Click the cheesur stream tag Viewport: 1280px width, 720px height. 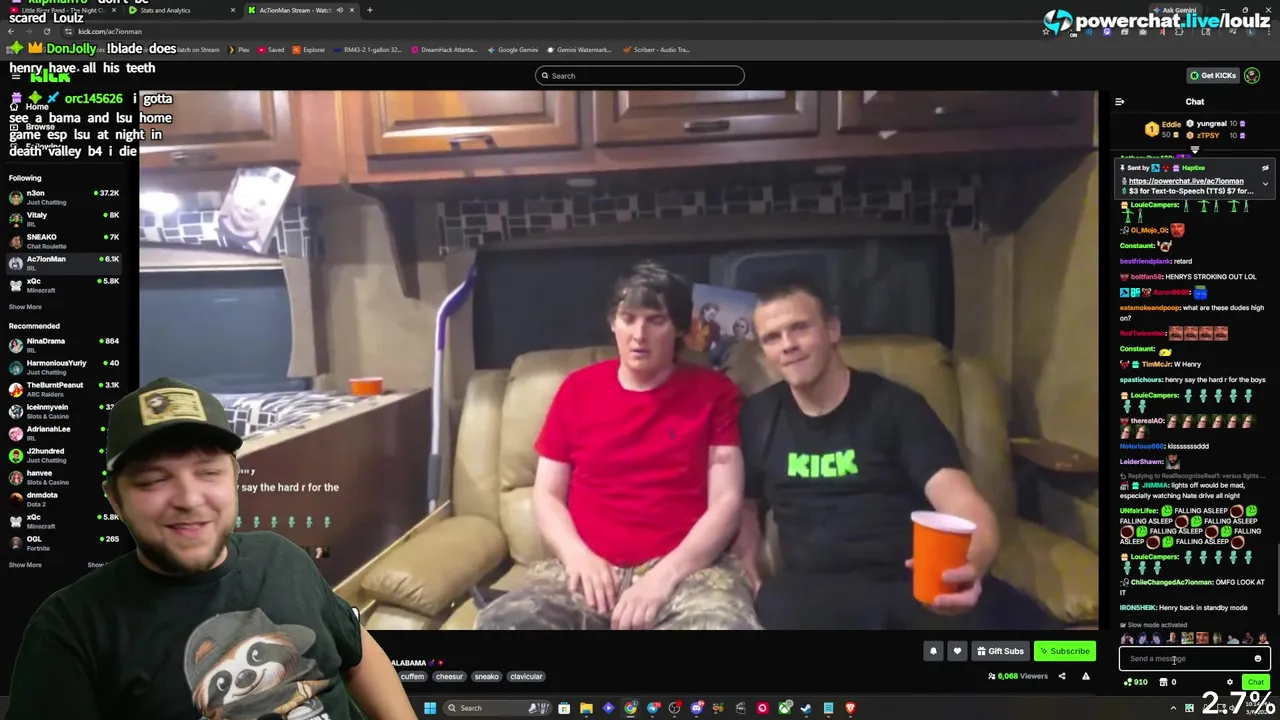click(449, 677)
